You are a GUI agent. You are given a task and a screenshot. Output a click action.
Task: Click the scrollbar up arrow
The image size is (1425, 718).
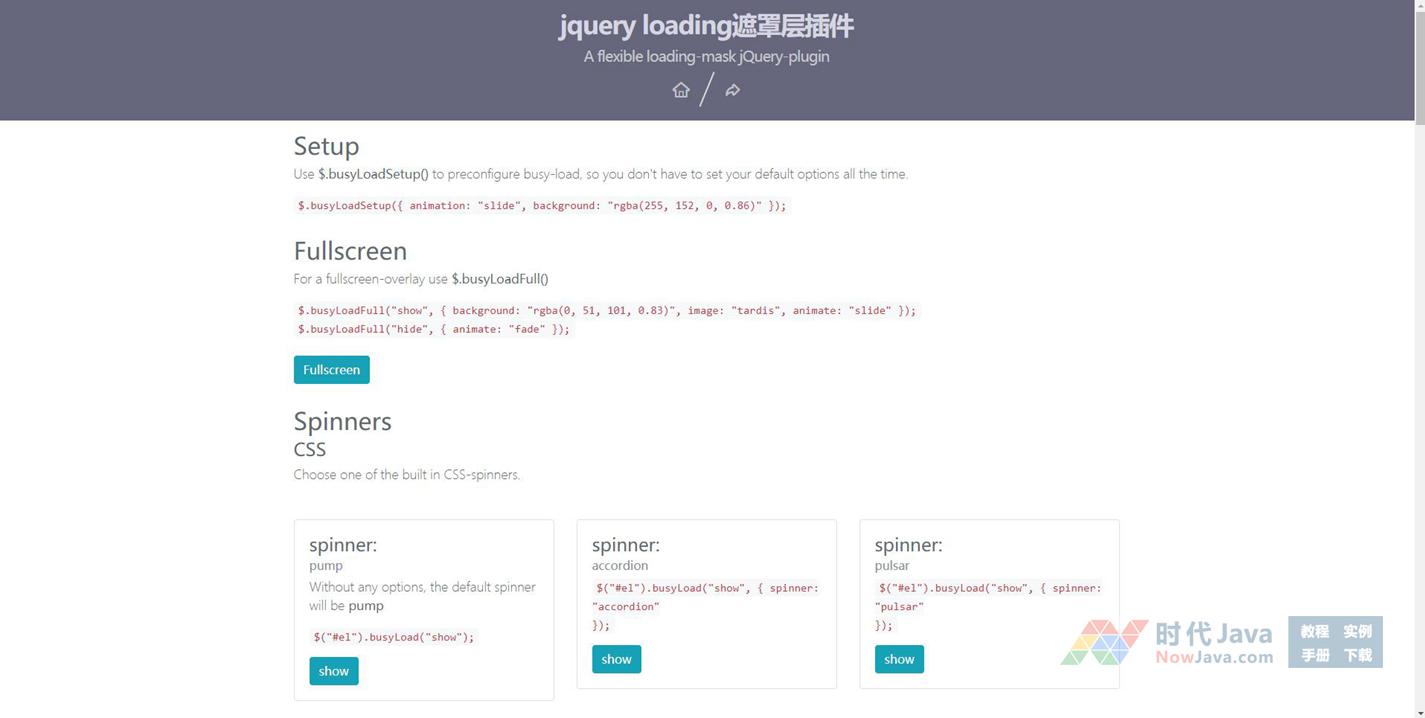[x=1418, y=6]
